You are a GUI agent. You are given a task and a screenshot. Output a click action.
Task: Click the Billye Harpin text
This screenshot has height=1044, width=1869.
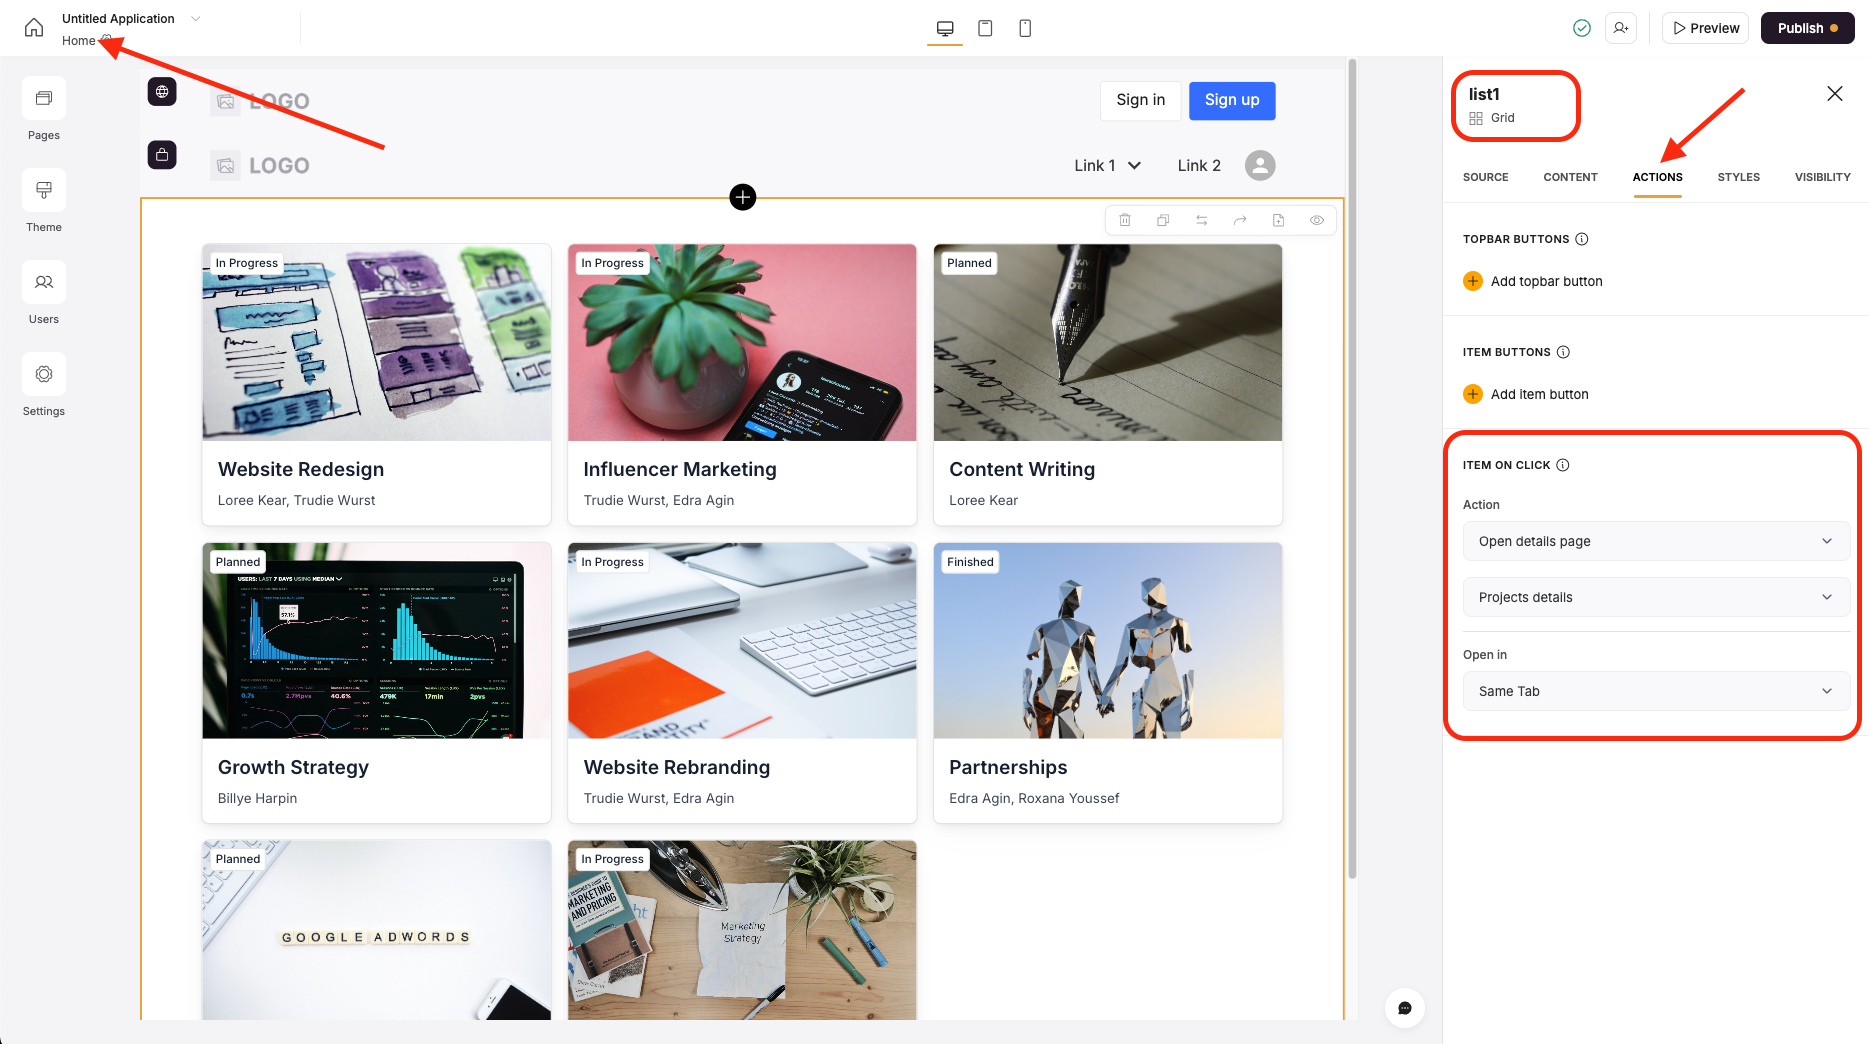[257, 798]
